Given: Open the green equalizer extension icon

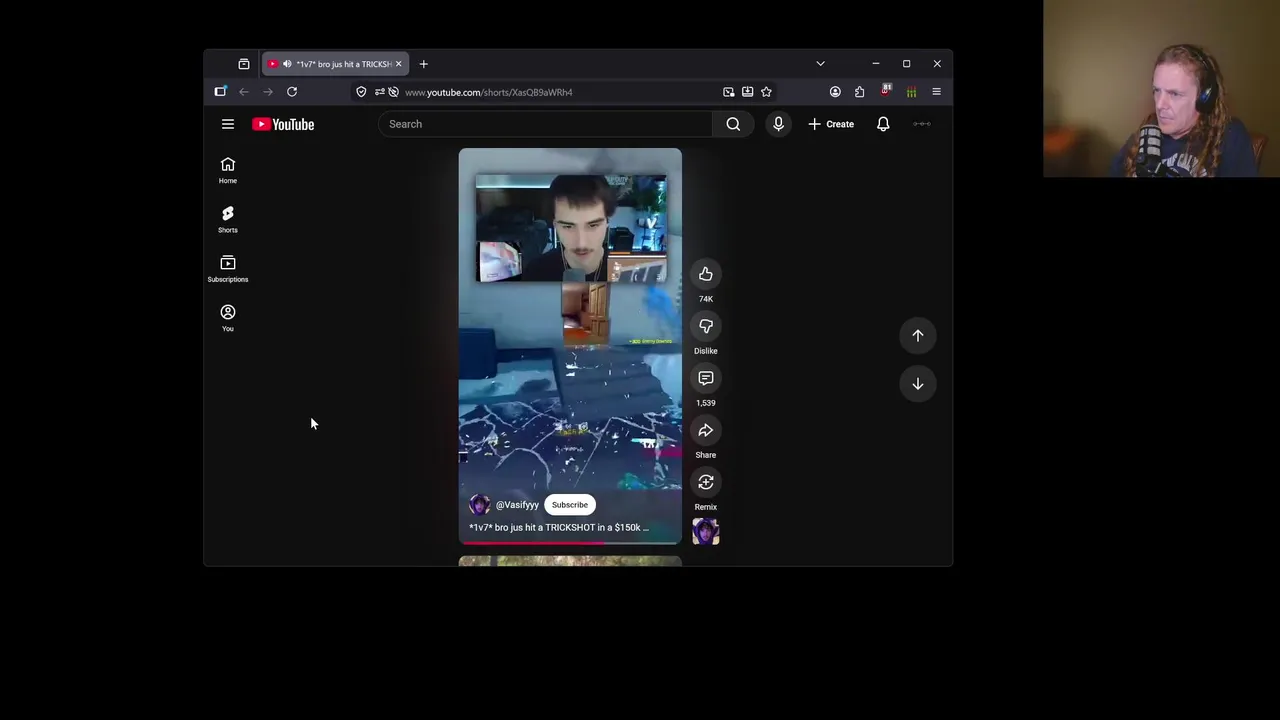Looking at the screenshot, I should click(911, 92).
